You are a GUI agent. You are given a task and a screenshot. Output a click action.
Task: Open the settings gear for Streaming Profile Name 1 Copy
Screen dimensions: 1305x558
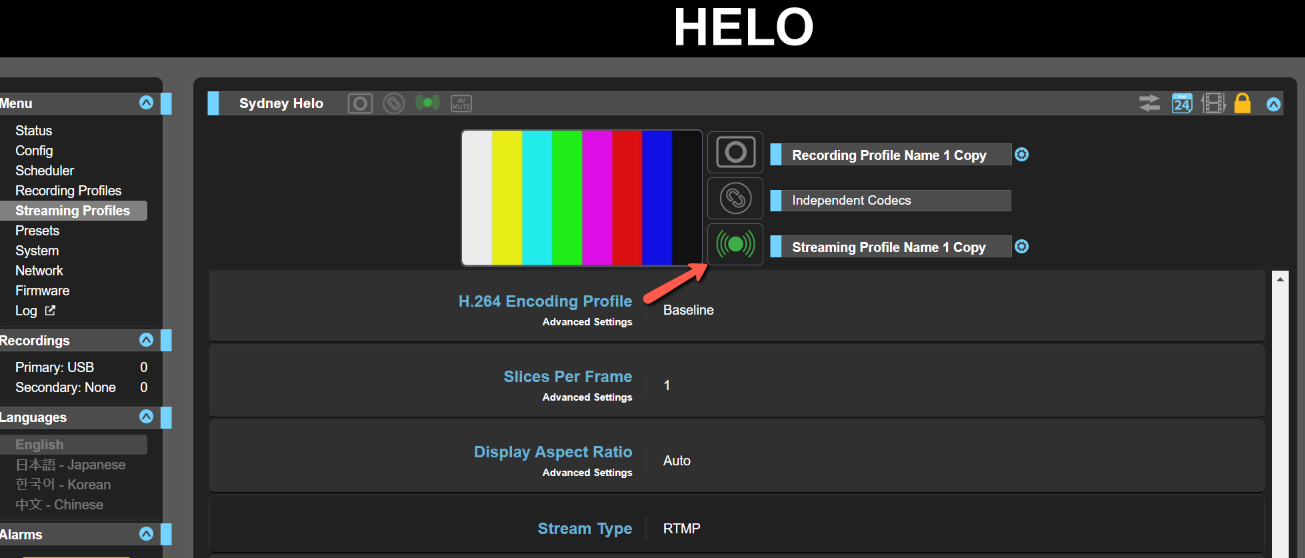1022,247
